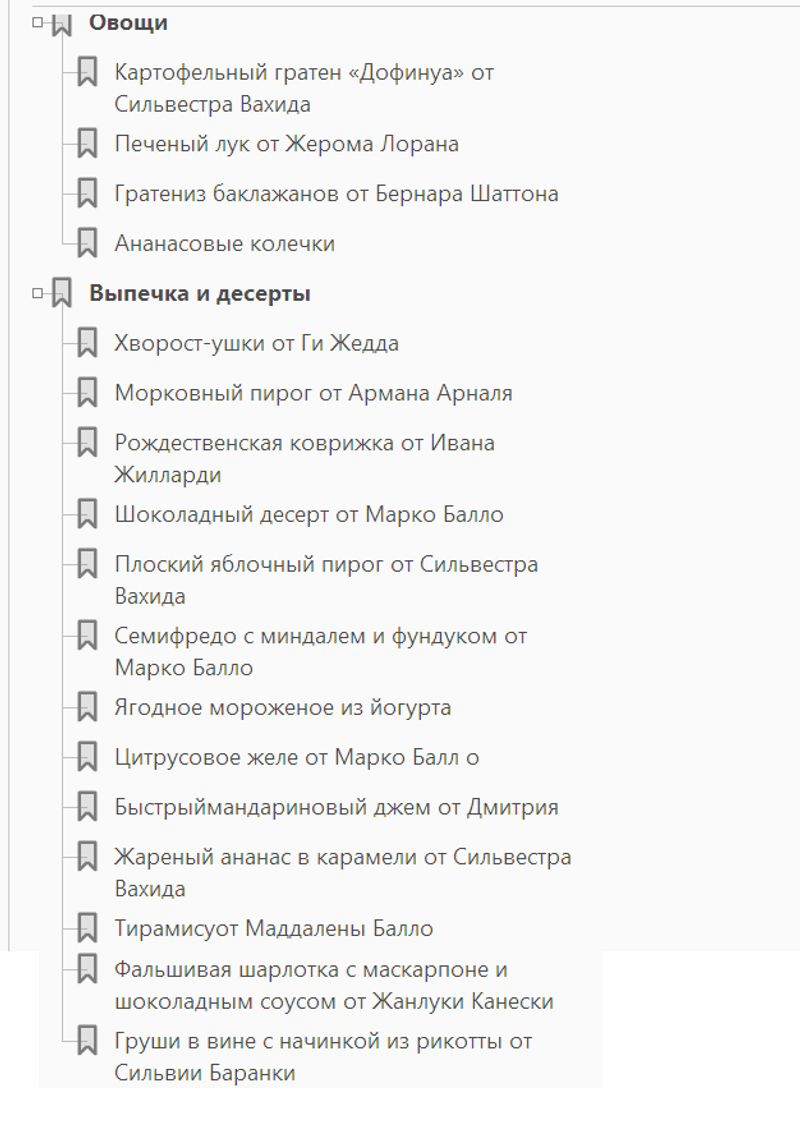Click bookmark icon beside Овощи heading

(63, 23)
